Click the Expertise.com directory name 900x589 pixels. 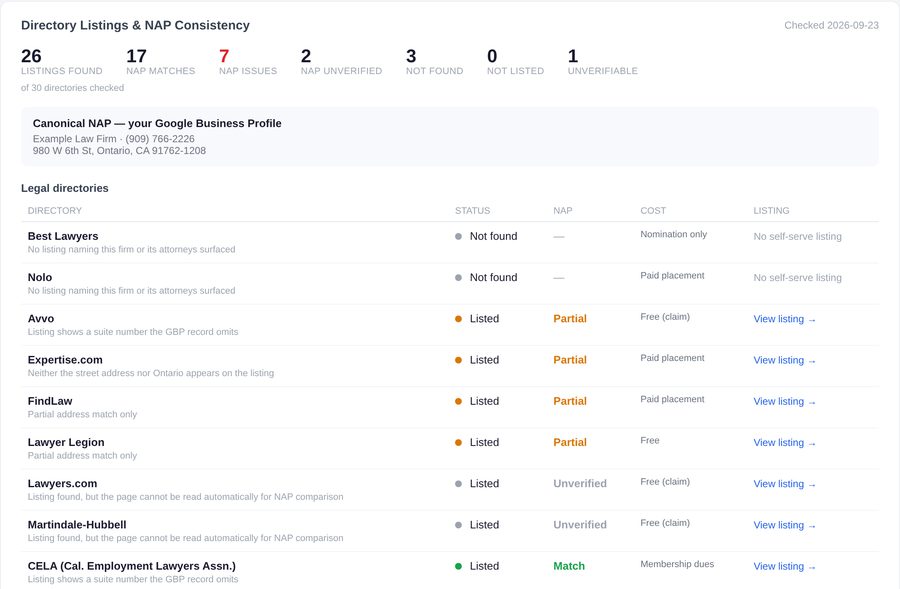pos(65,360)
